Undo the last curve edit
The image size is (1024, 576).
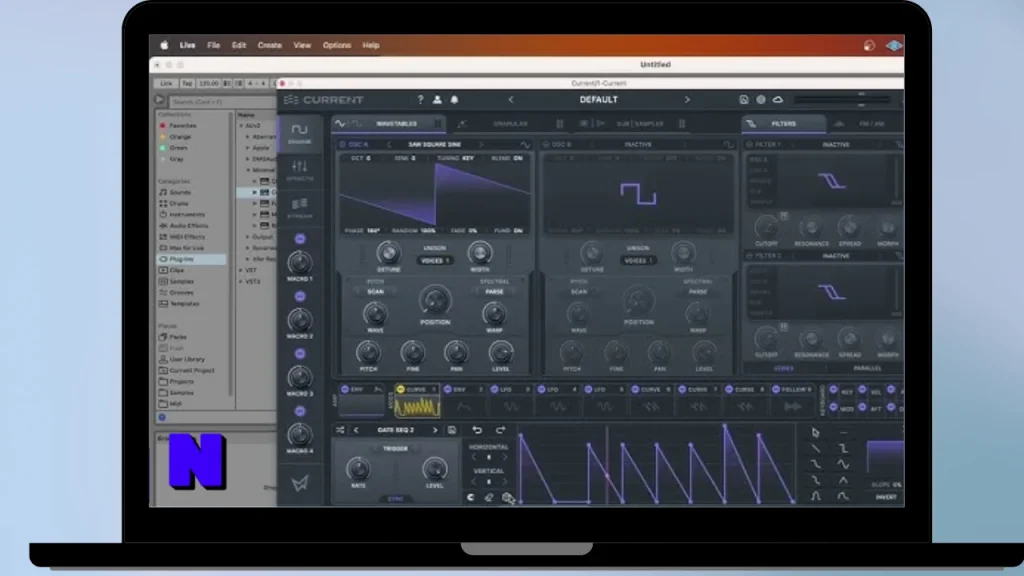477,430
